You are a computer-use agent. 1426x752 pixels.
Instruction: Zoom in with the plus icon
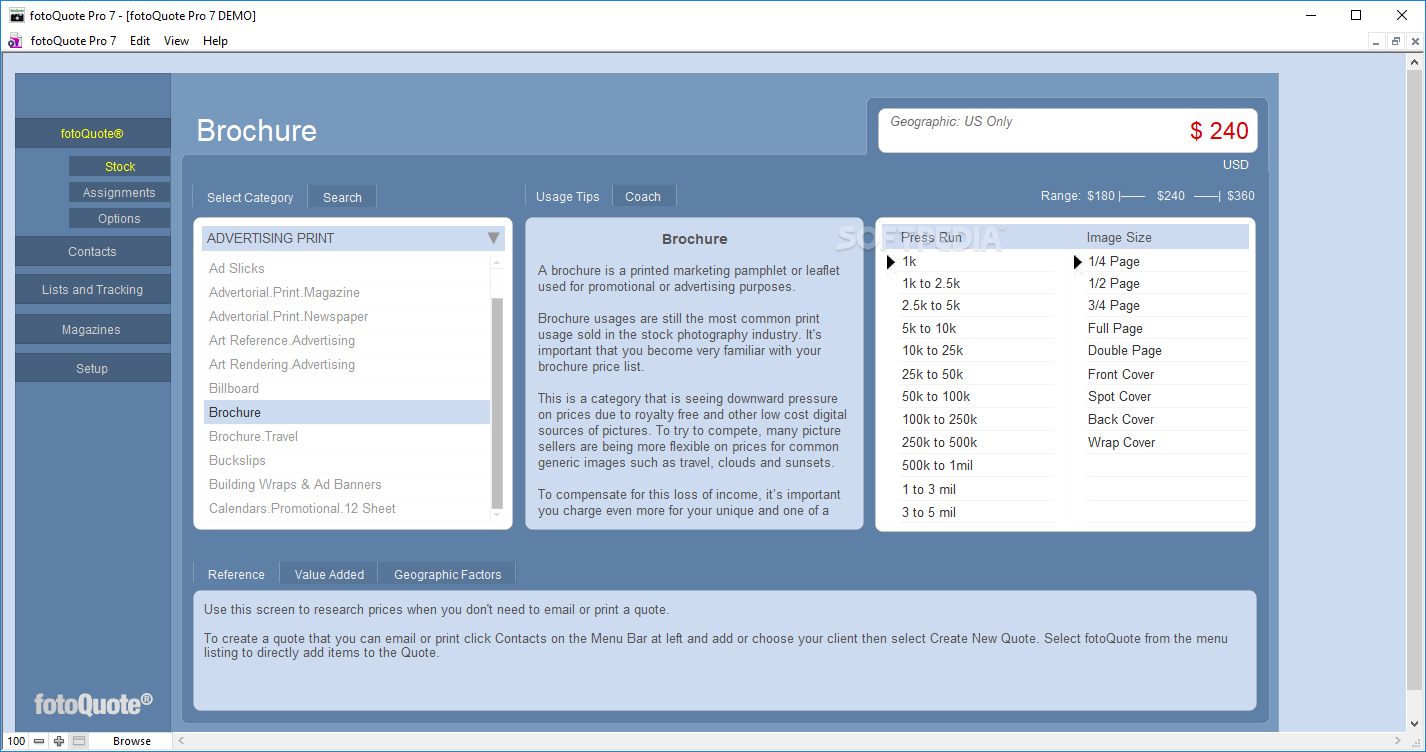(59, 741)
